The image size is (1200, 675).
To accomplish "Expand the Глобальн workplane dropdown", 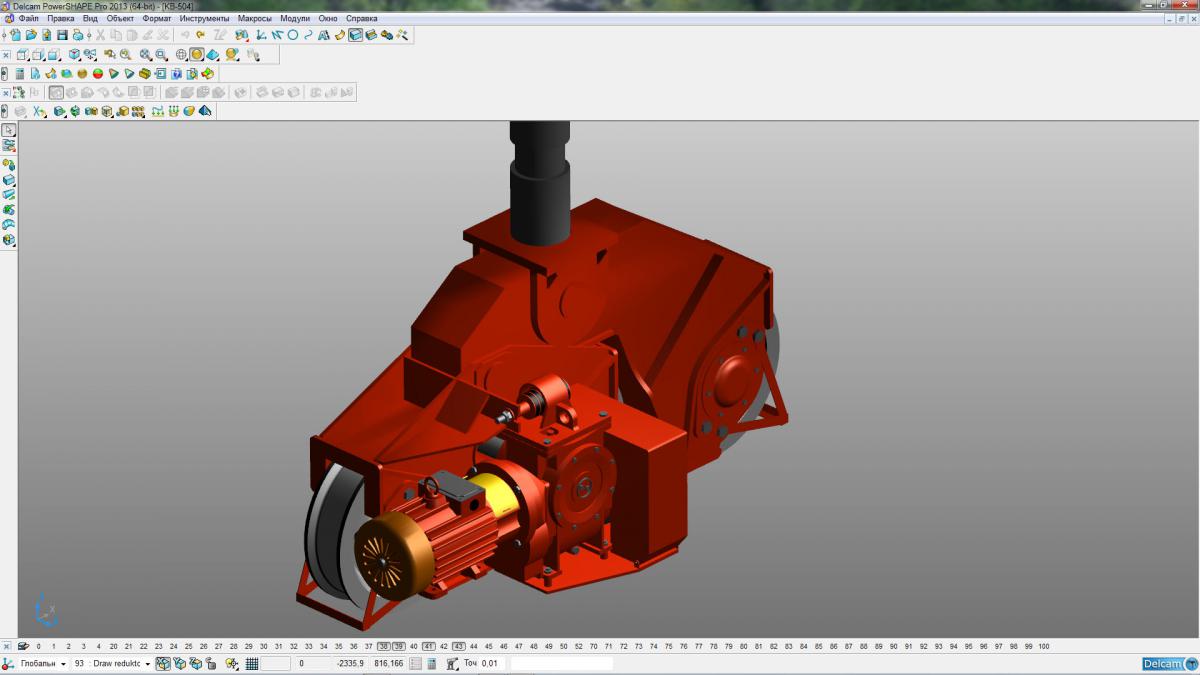I will click(x=64, y=664).
